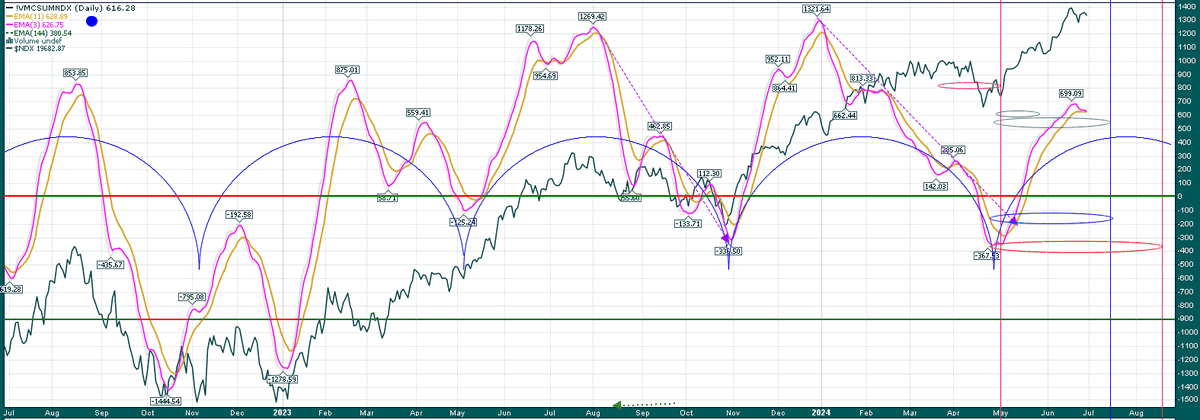Click the 699.09 recent peak label
This screenshot has width=1200, height=420.
1072,93
